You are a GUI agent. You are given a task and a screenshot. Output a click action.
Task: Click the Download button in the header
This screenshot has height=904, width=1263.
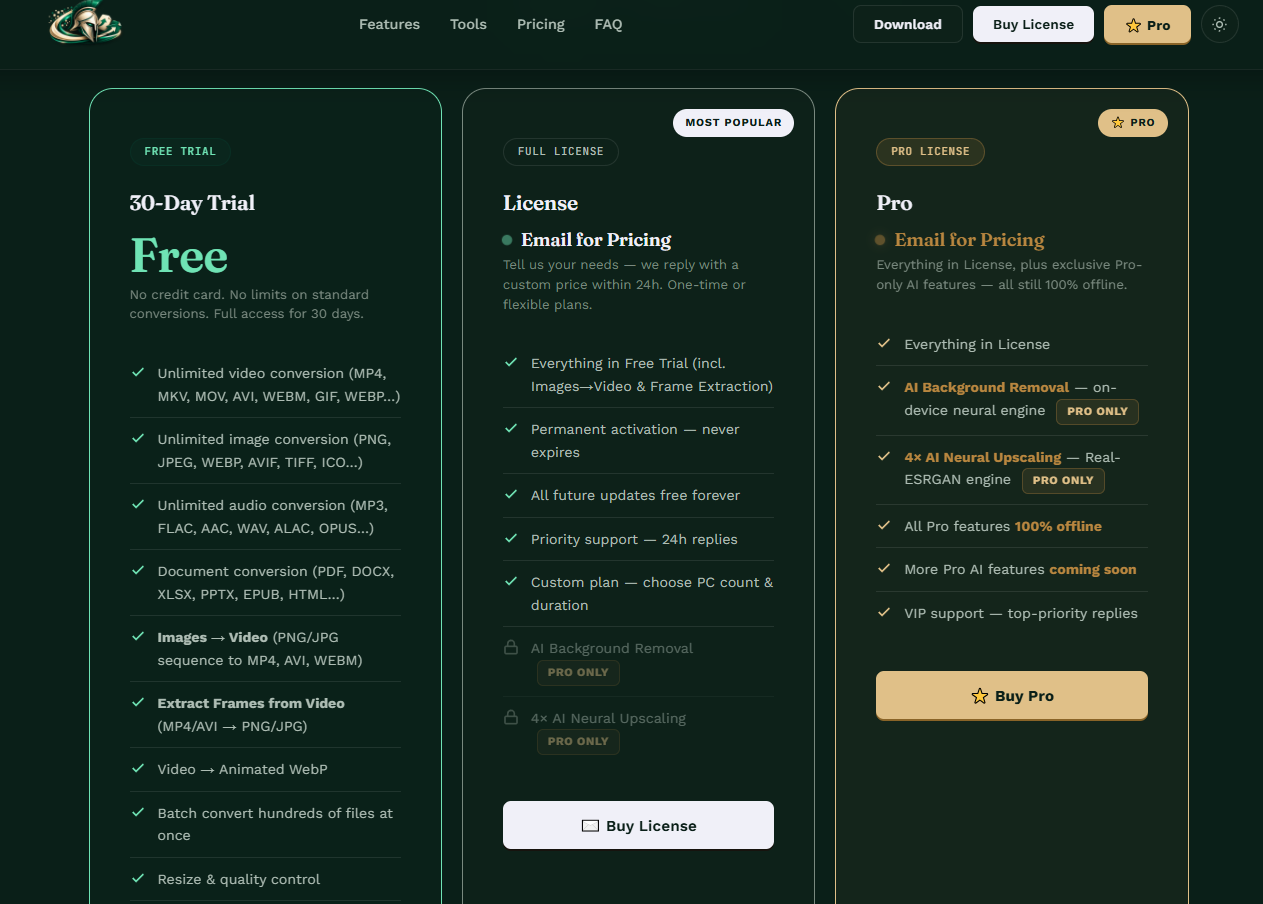click(908, 24)
